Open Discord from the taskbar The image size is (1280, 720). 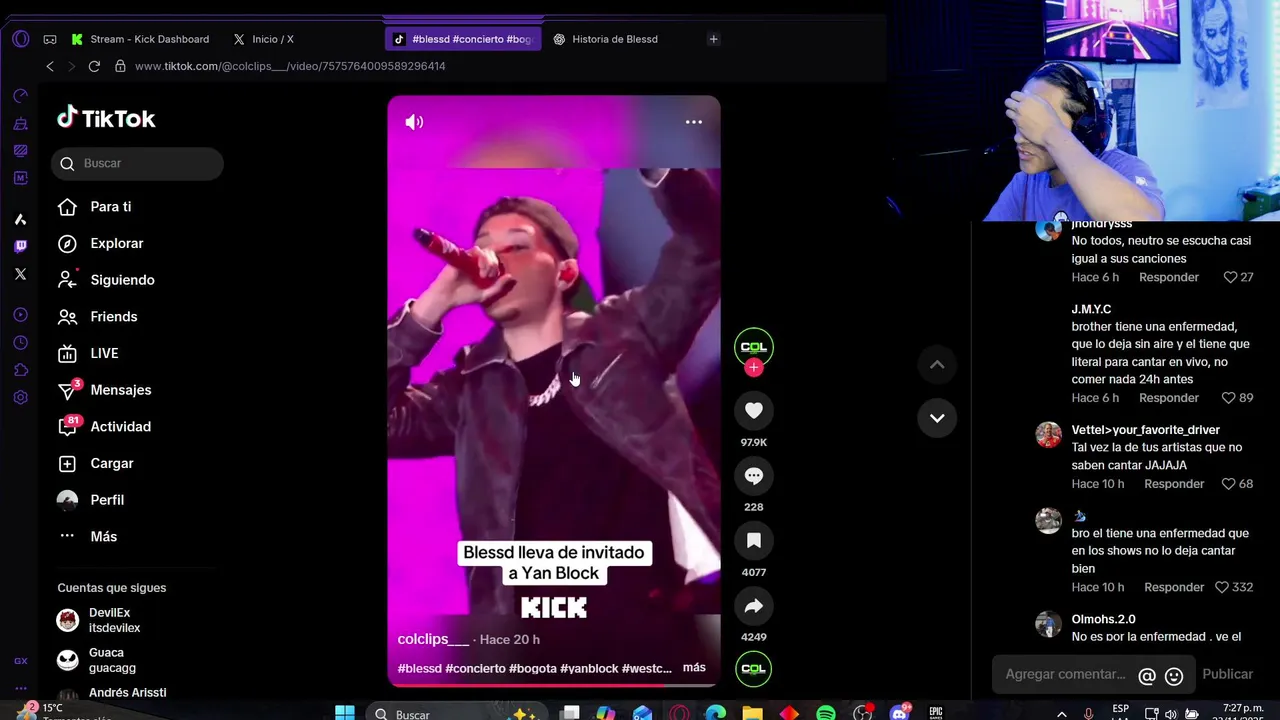[900, 713]
